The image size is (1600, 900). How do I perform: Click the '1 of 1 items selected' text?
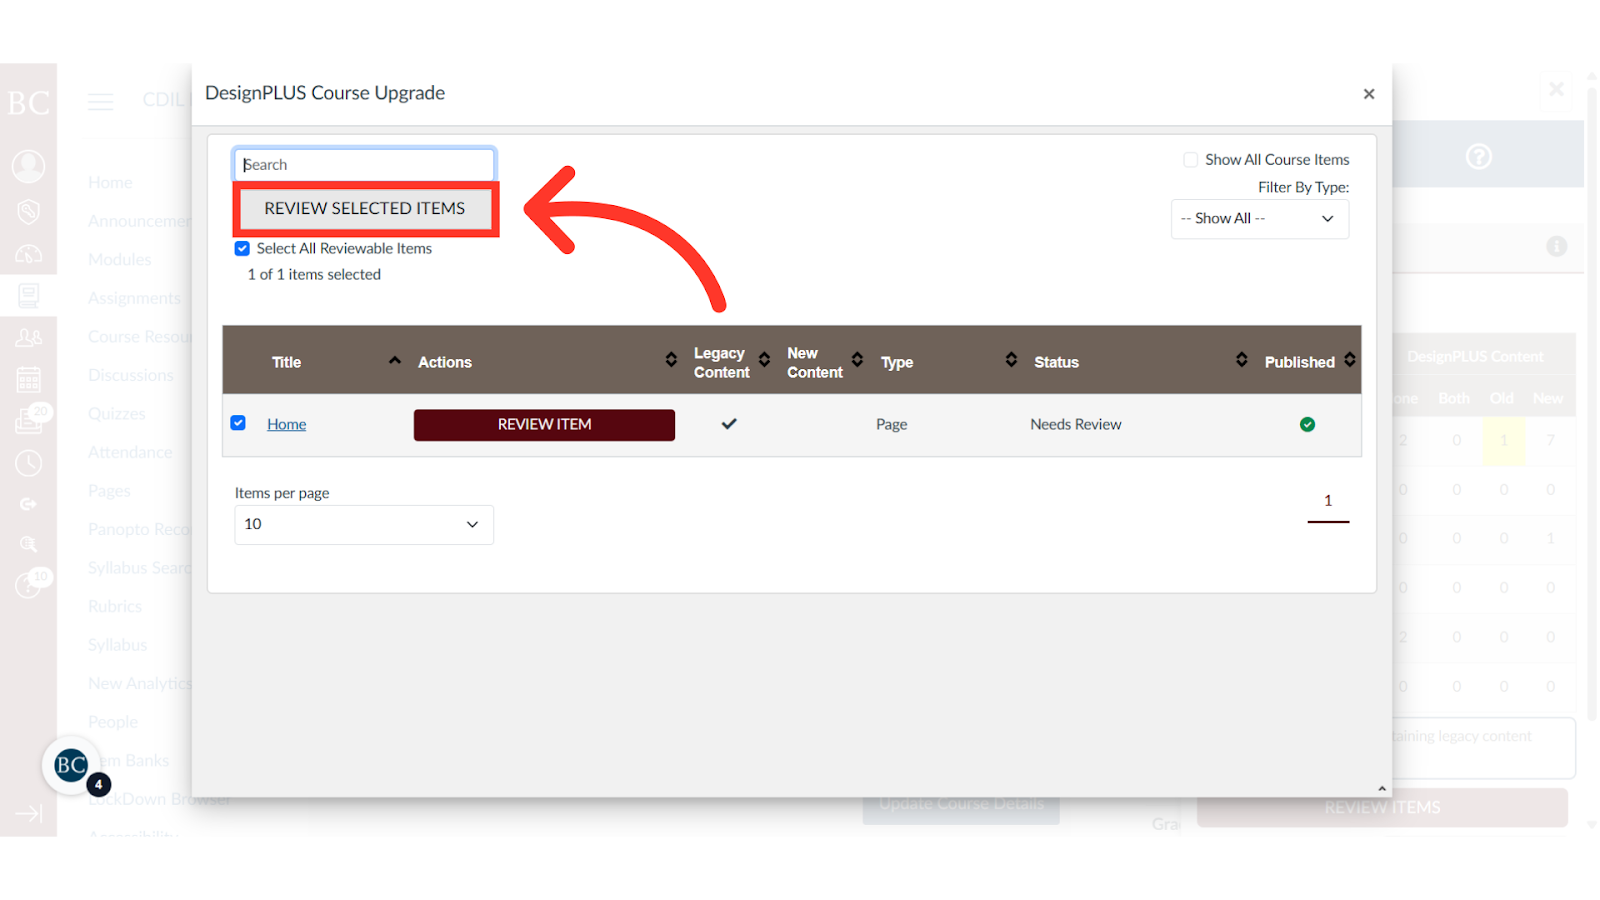click(314, 275)
